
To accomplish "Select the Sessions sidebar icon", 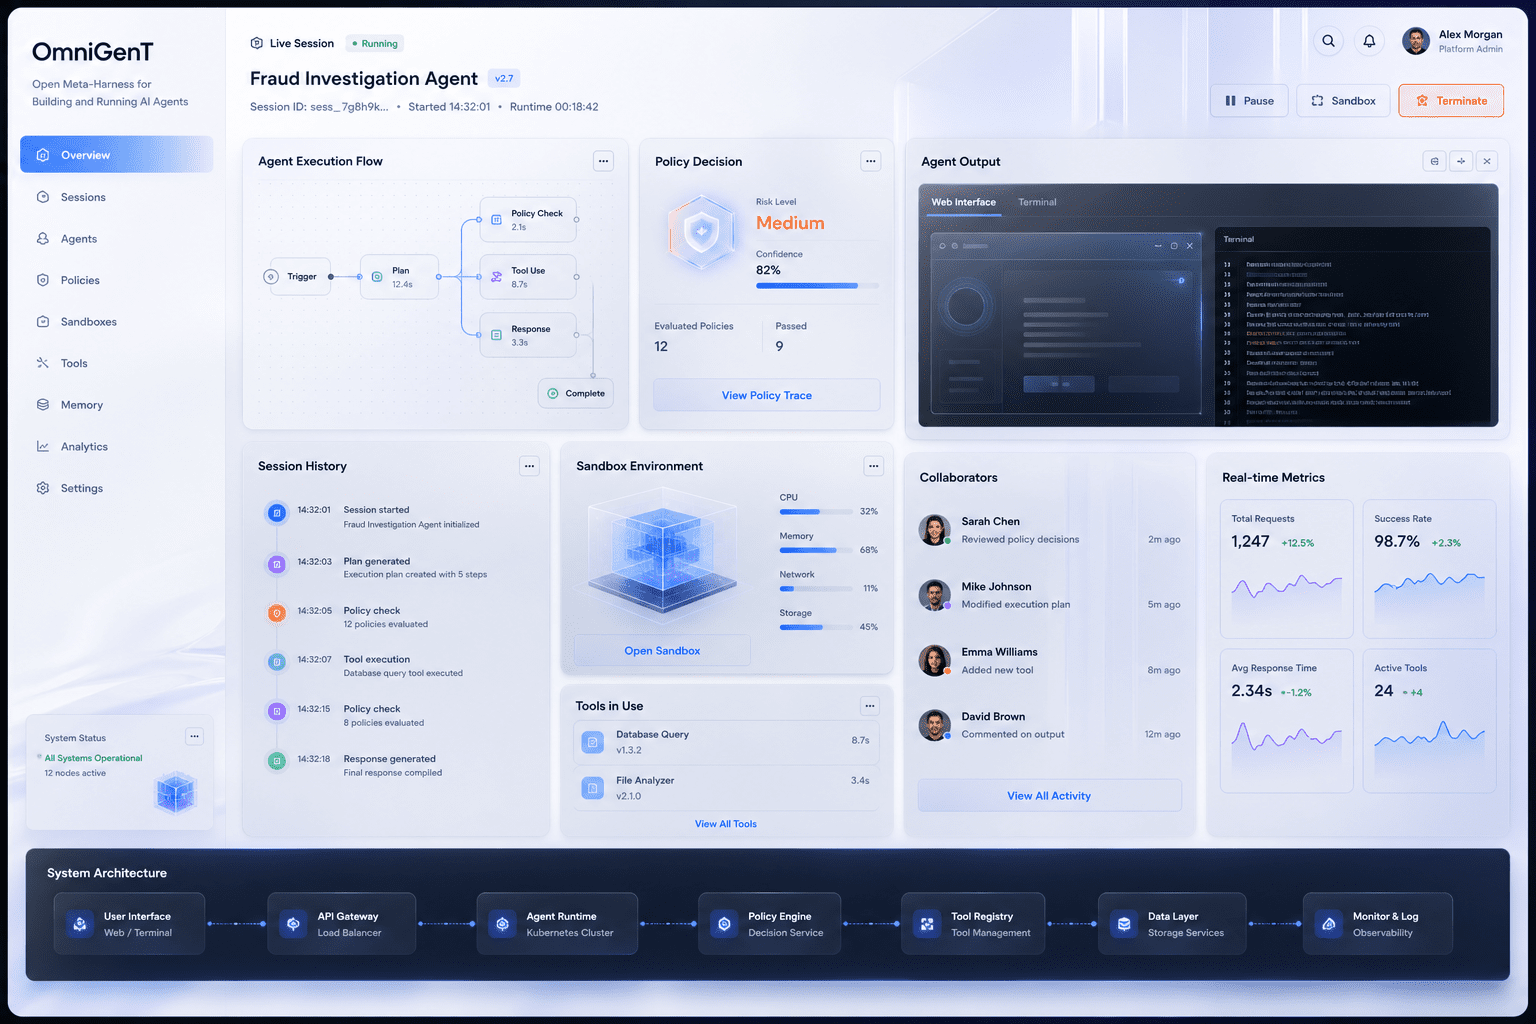I will (x=43, y=197).
